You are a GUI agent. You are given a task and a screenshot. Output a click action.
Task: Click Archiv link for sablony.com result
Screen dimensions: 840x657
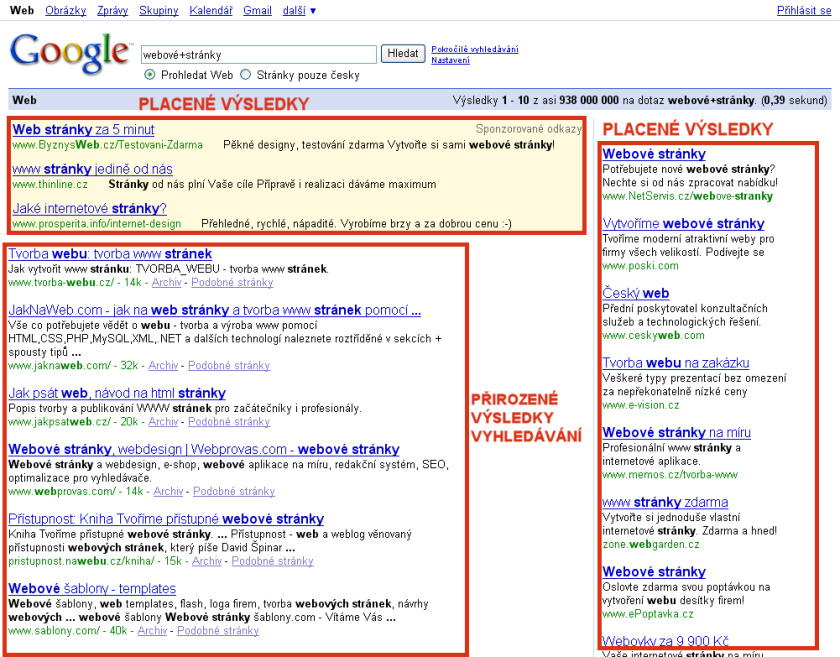tap(152, 631)
